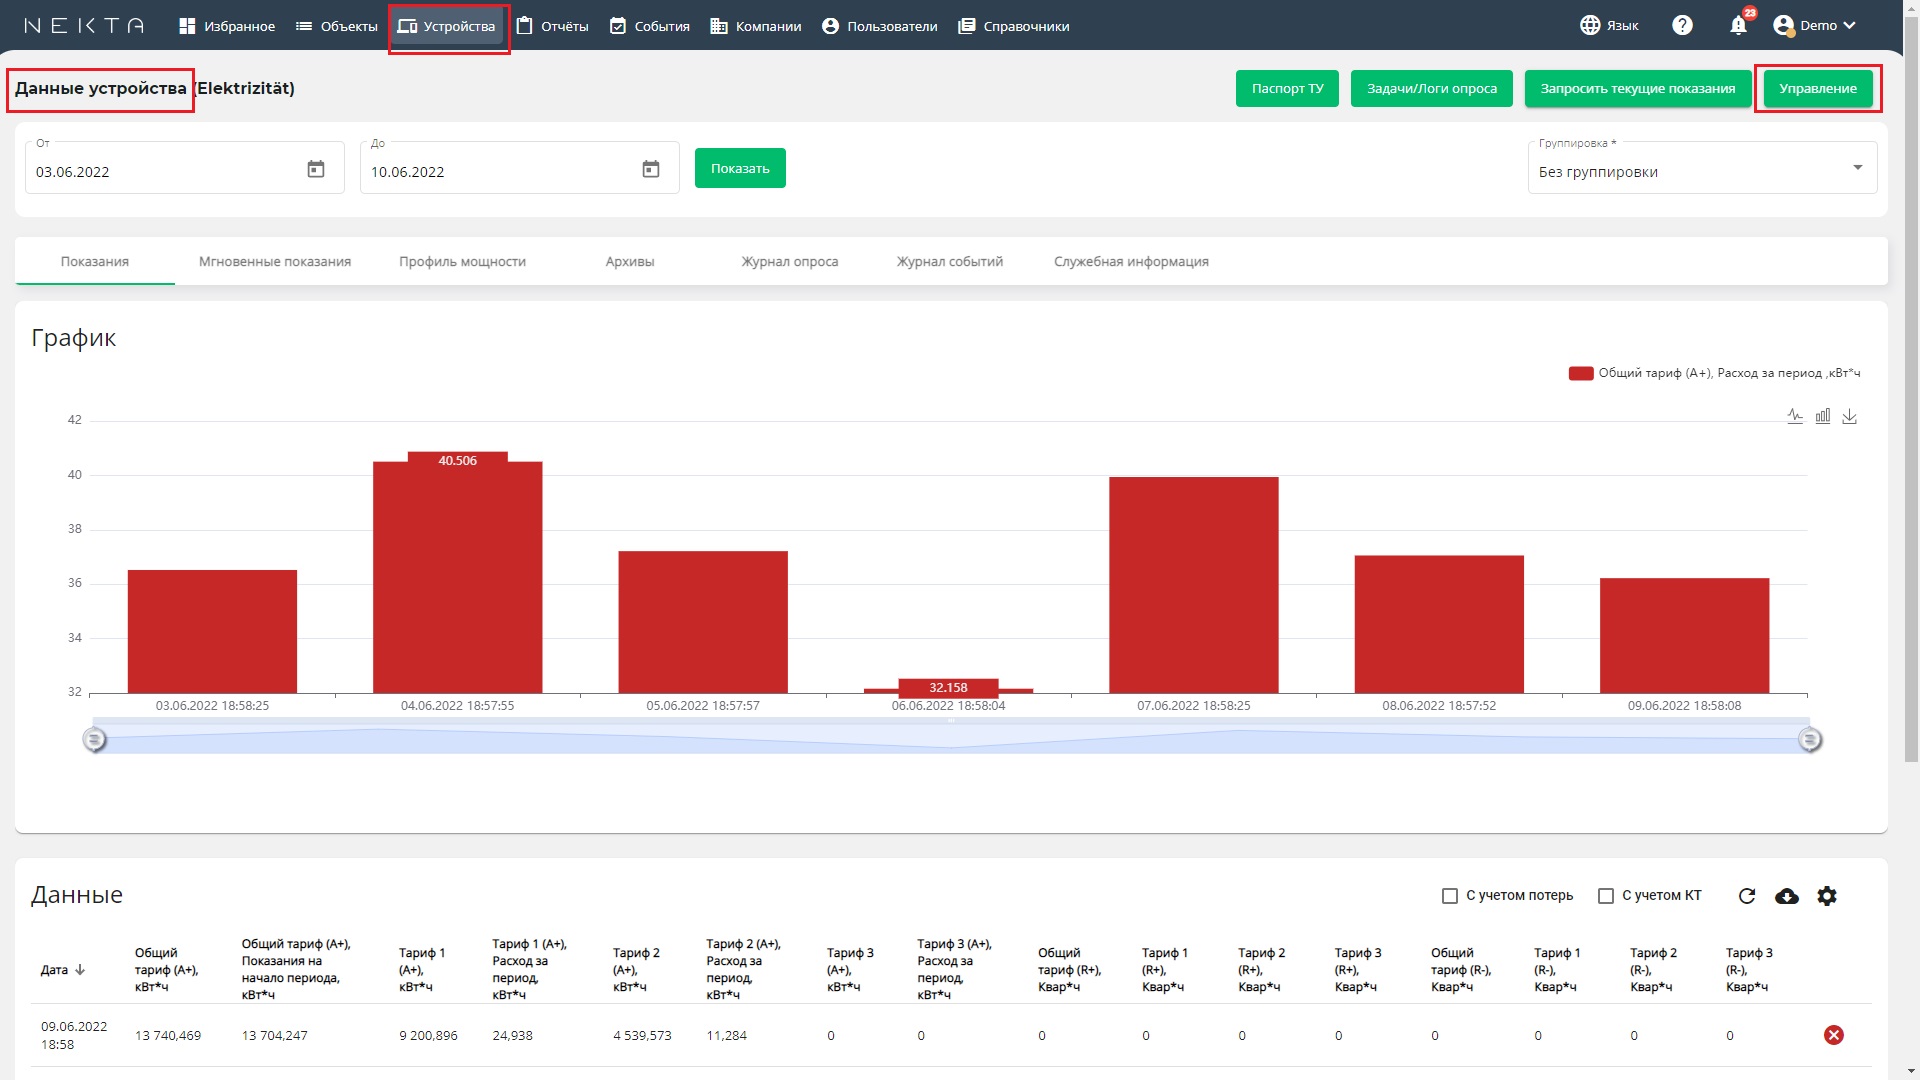1920x1080 pixels.
Task: Open table column settings gear icon
Action: [1827, 896]
